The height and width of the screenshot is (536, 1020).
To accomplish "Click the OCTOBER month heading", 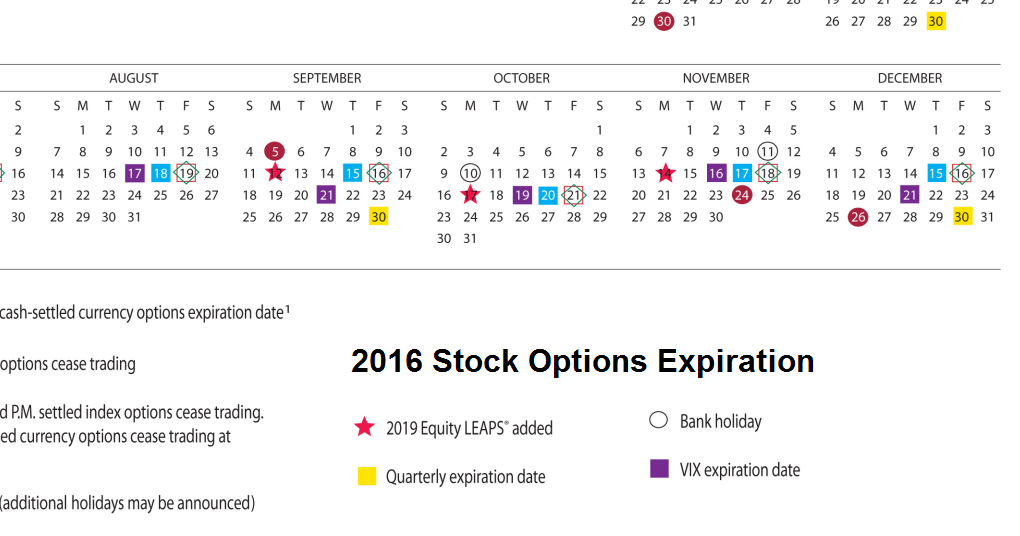I will (521, 78).
